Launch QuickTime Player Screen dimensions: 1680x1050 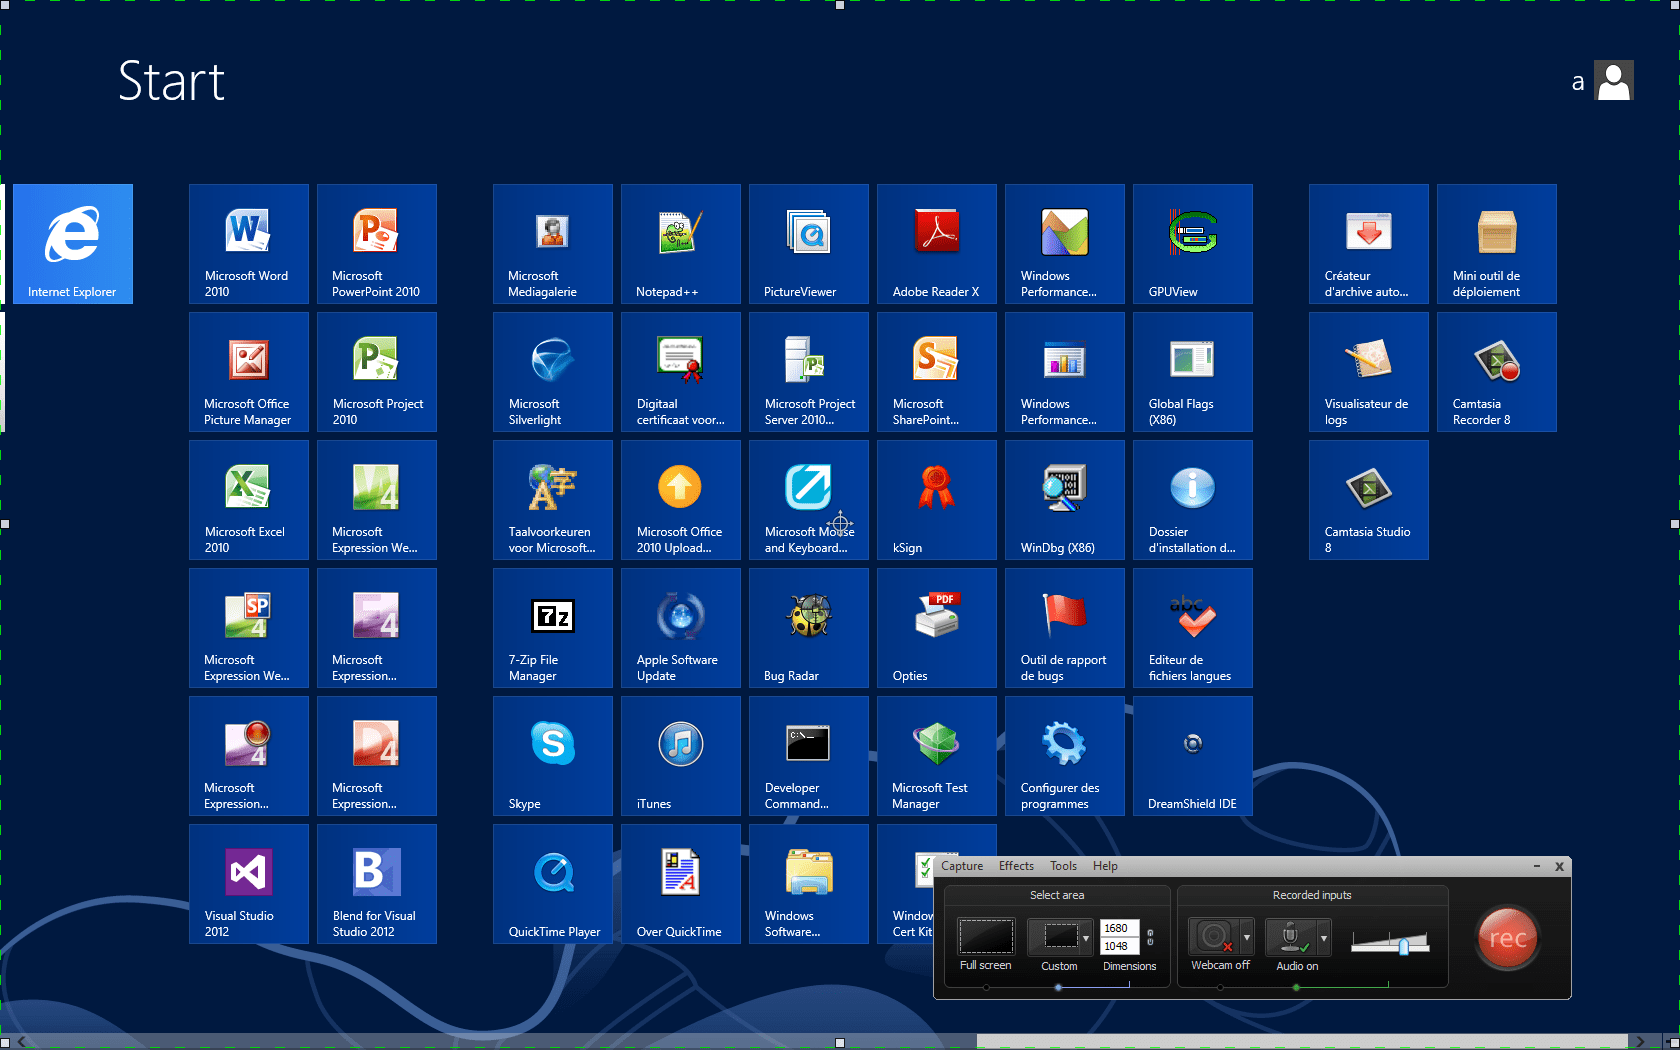(553, 884)
